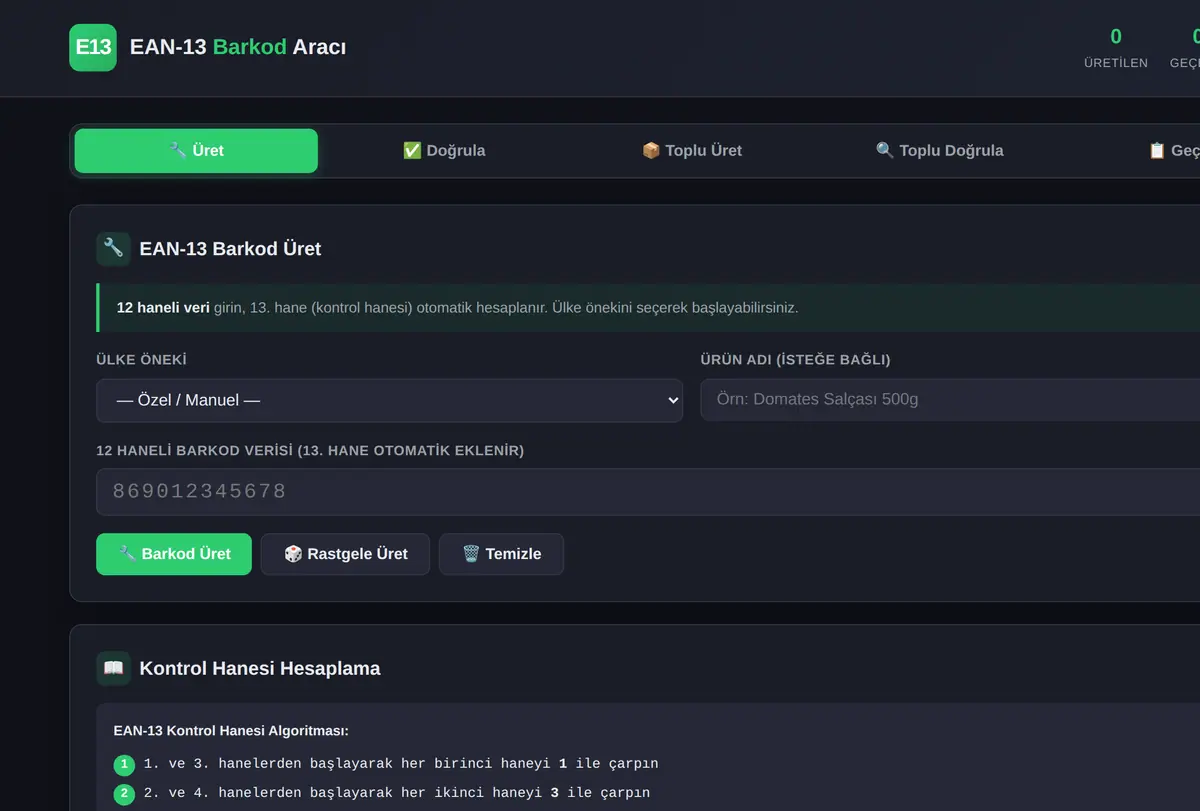
Task: Click the 12 HANELİ BARKOD VERİSİ label
Action: 310,451
